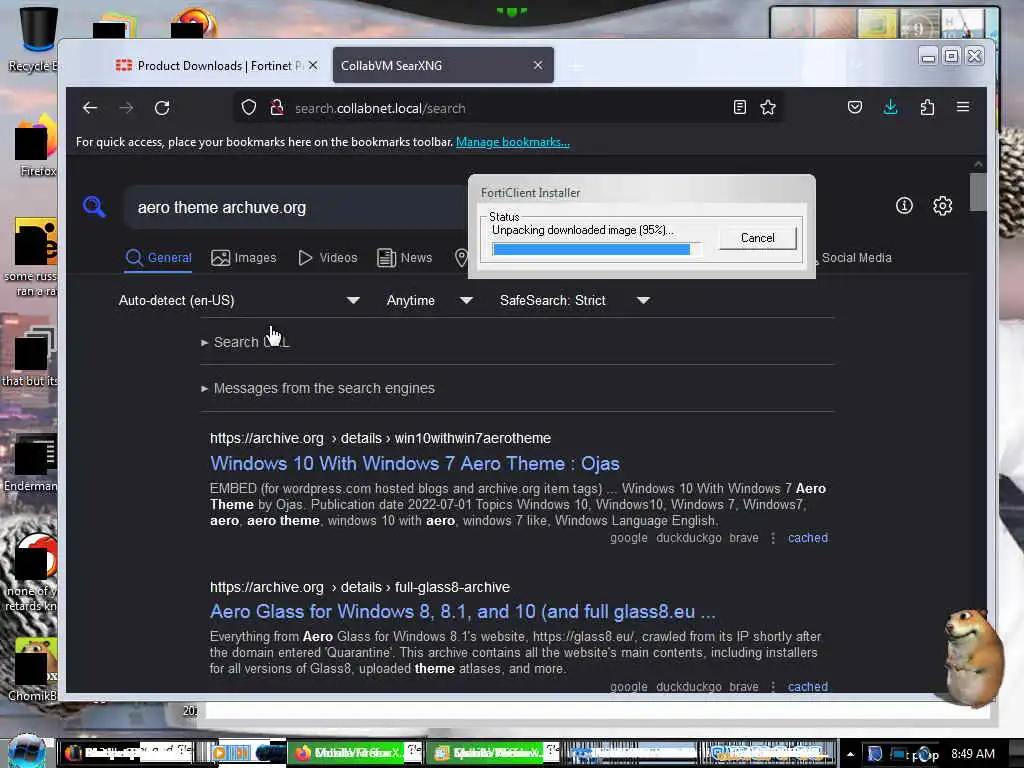
Task: Open cached copy of full-glass8-archive result
Action: point(808,686)
